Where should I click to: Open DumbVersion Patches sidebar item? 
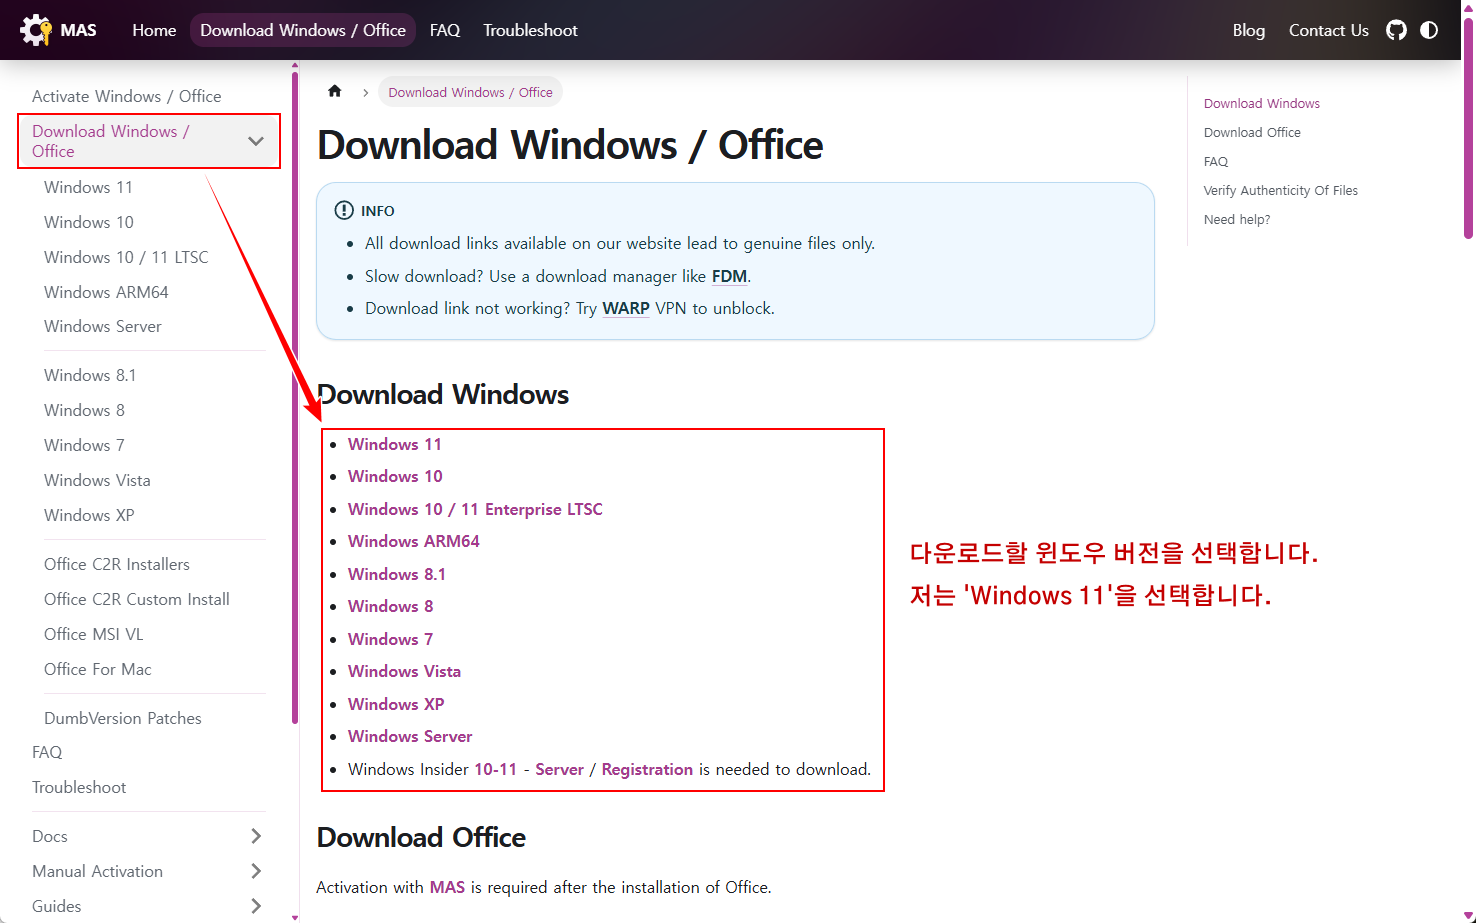123,718
